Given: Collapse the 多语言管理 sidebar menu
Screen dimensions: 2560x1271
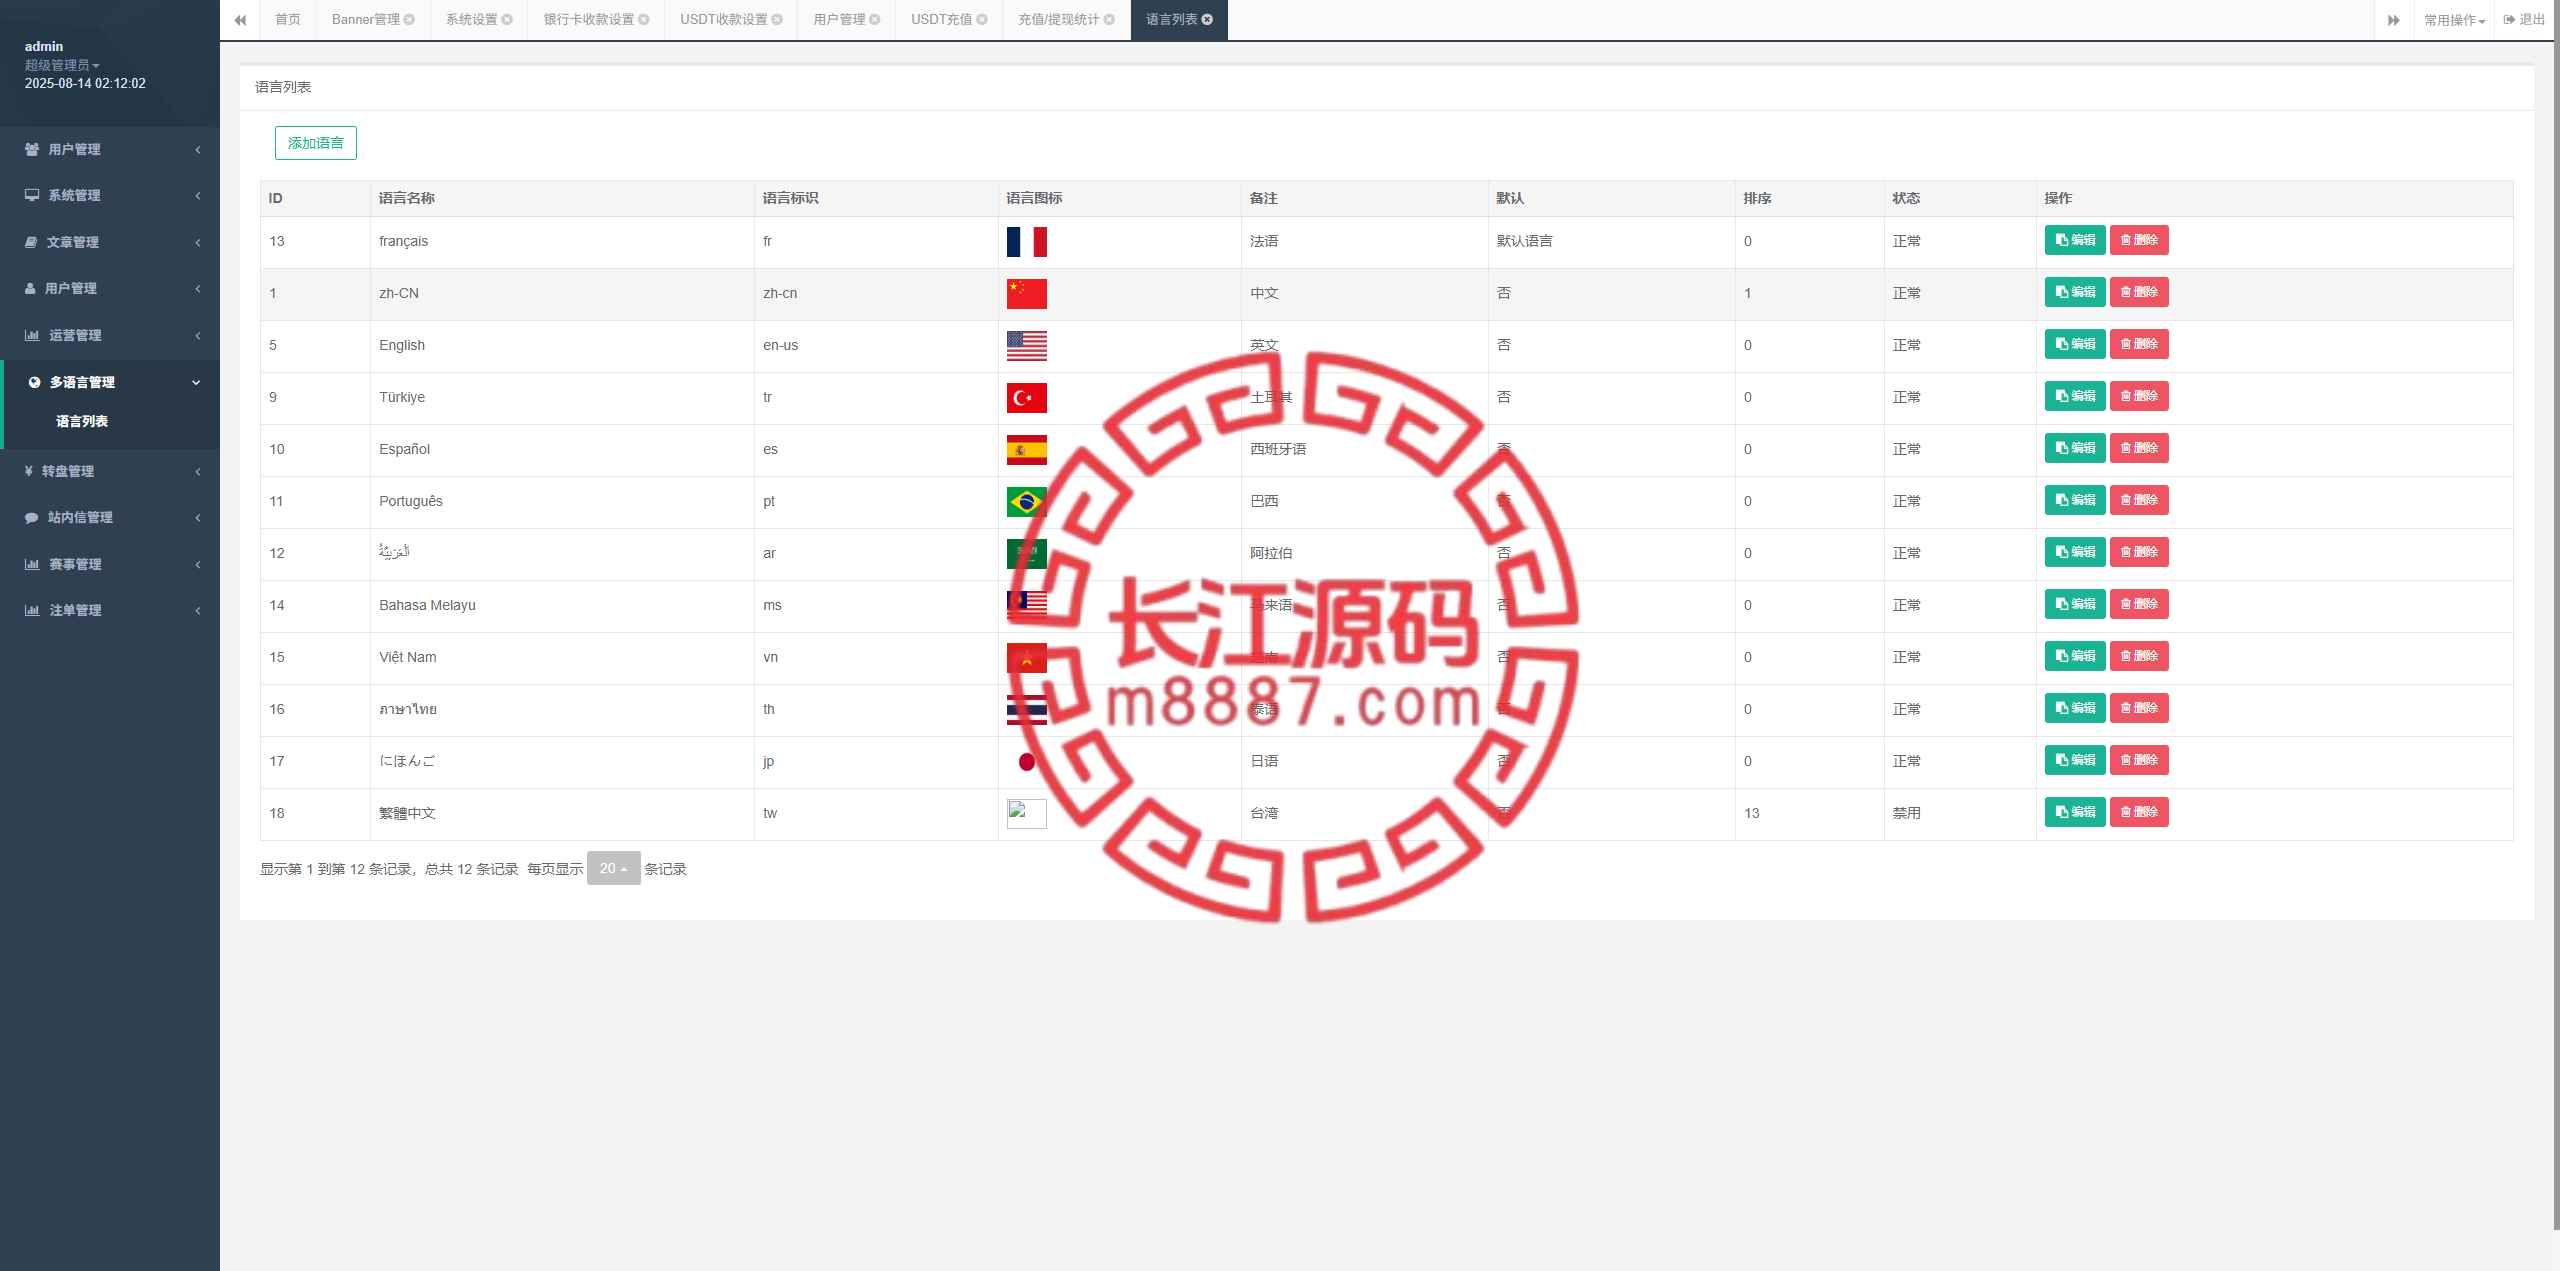Looking at the screenshot, I should [x=110, y=382].
